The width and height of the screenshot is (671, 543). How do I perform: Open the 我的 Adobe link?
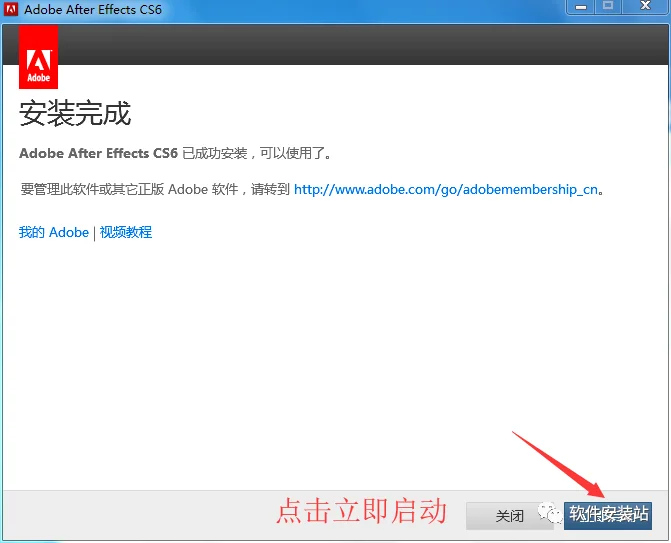[x=53, y=232]
